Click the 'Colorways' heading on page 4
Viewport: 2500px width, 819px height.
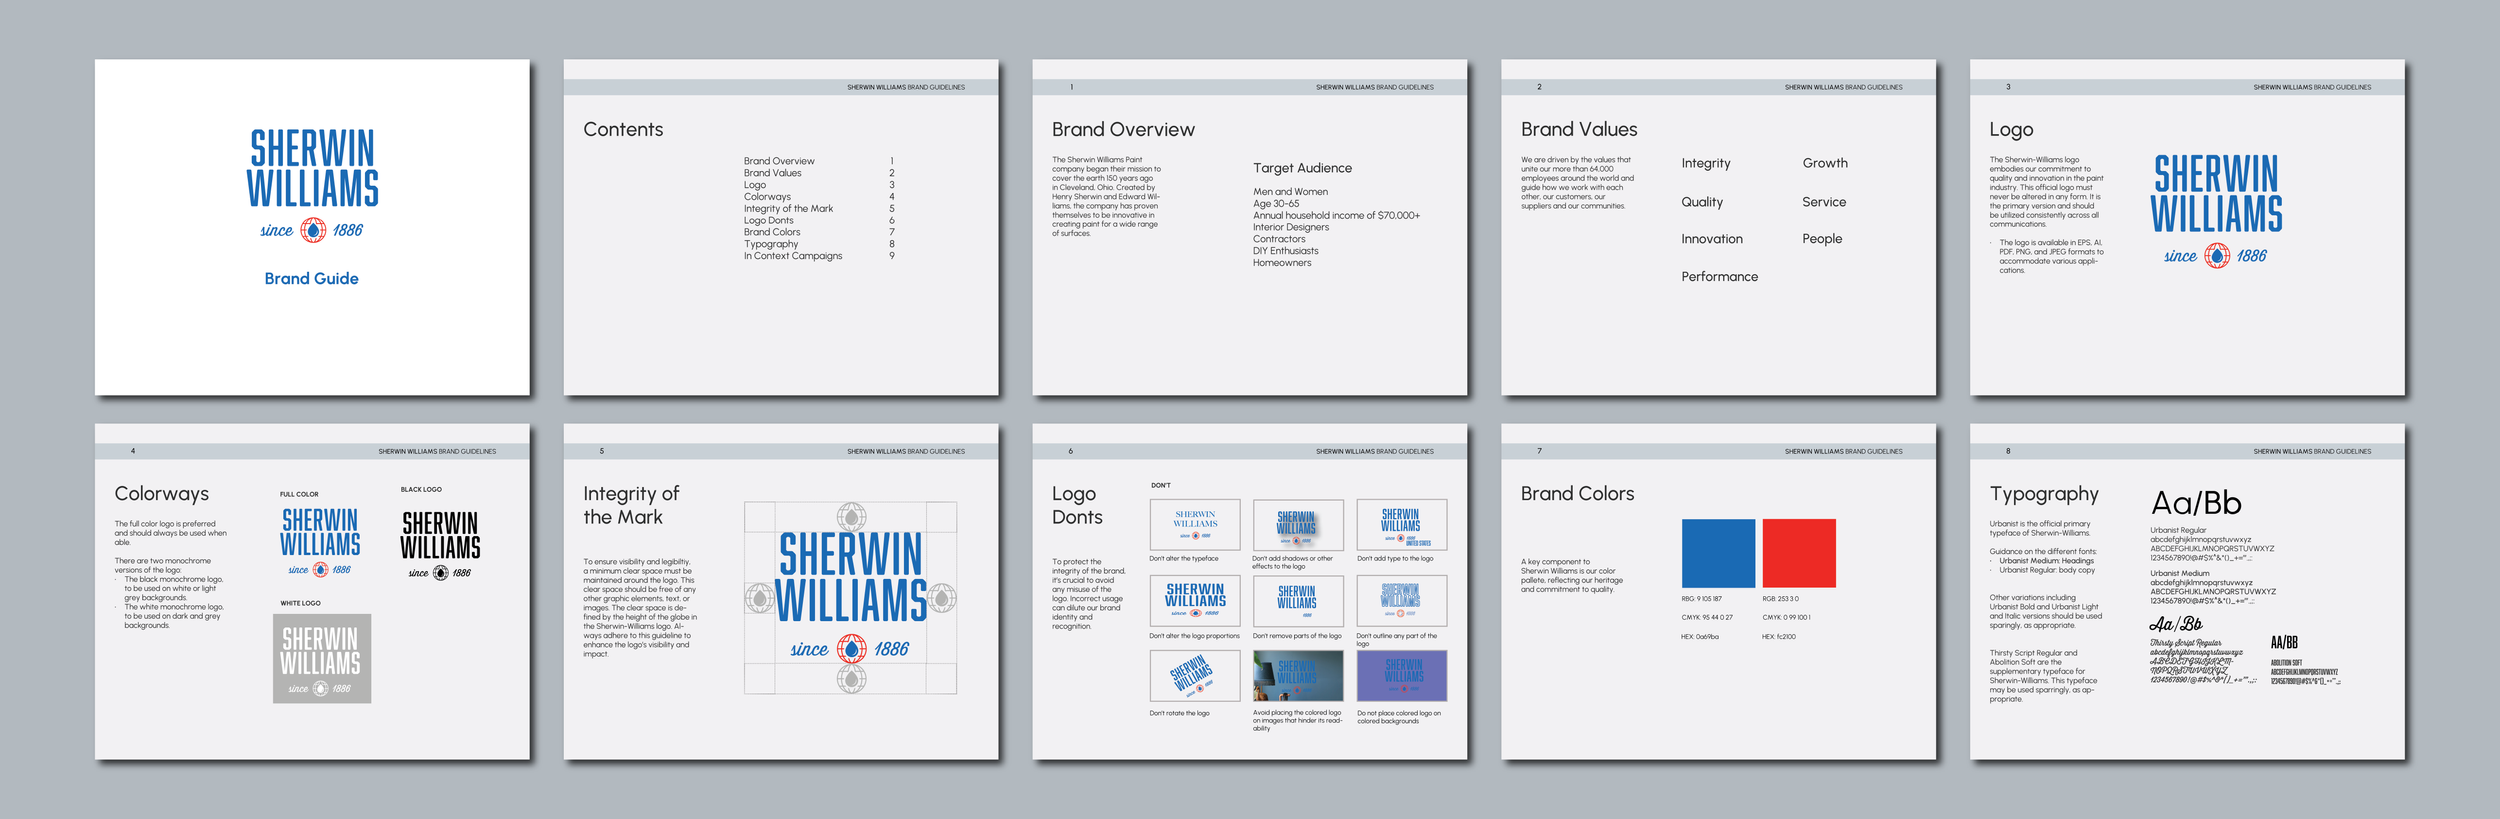tap(161, 494)
